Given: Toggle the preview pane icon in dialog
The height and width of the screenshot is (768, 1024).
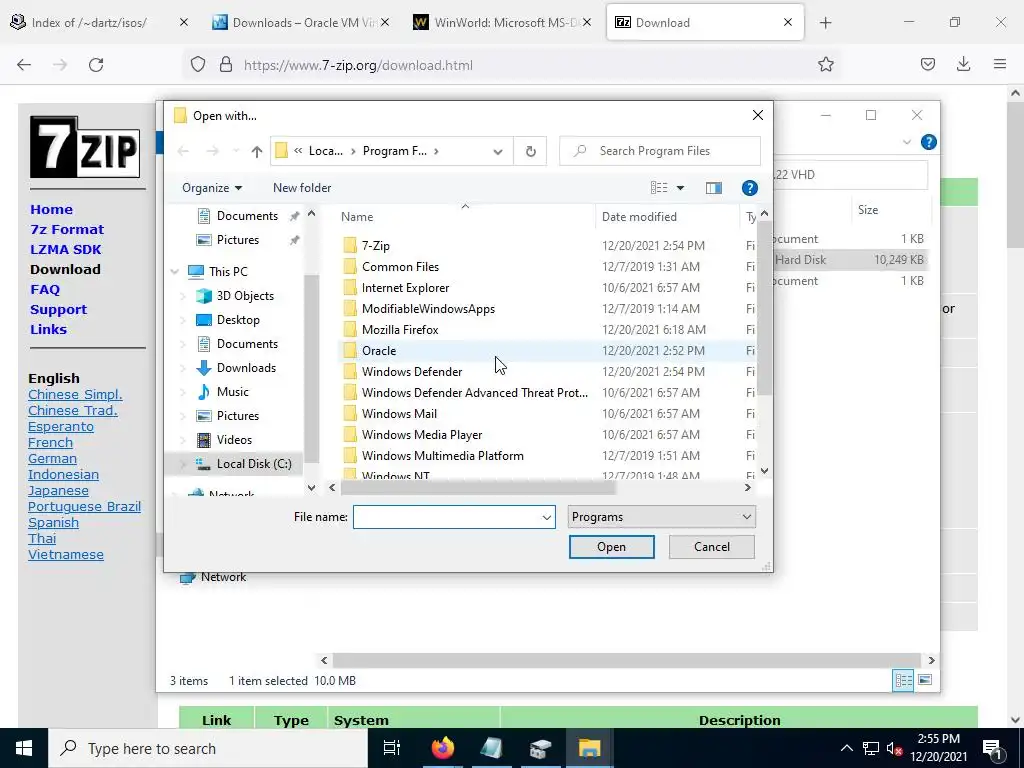Looking at the screenshot, I should pos(714,188).
